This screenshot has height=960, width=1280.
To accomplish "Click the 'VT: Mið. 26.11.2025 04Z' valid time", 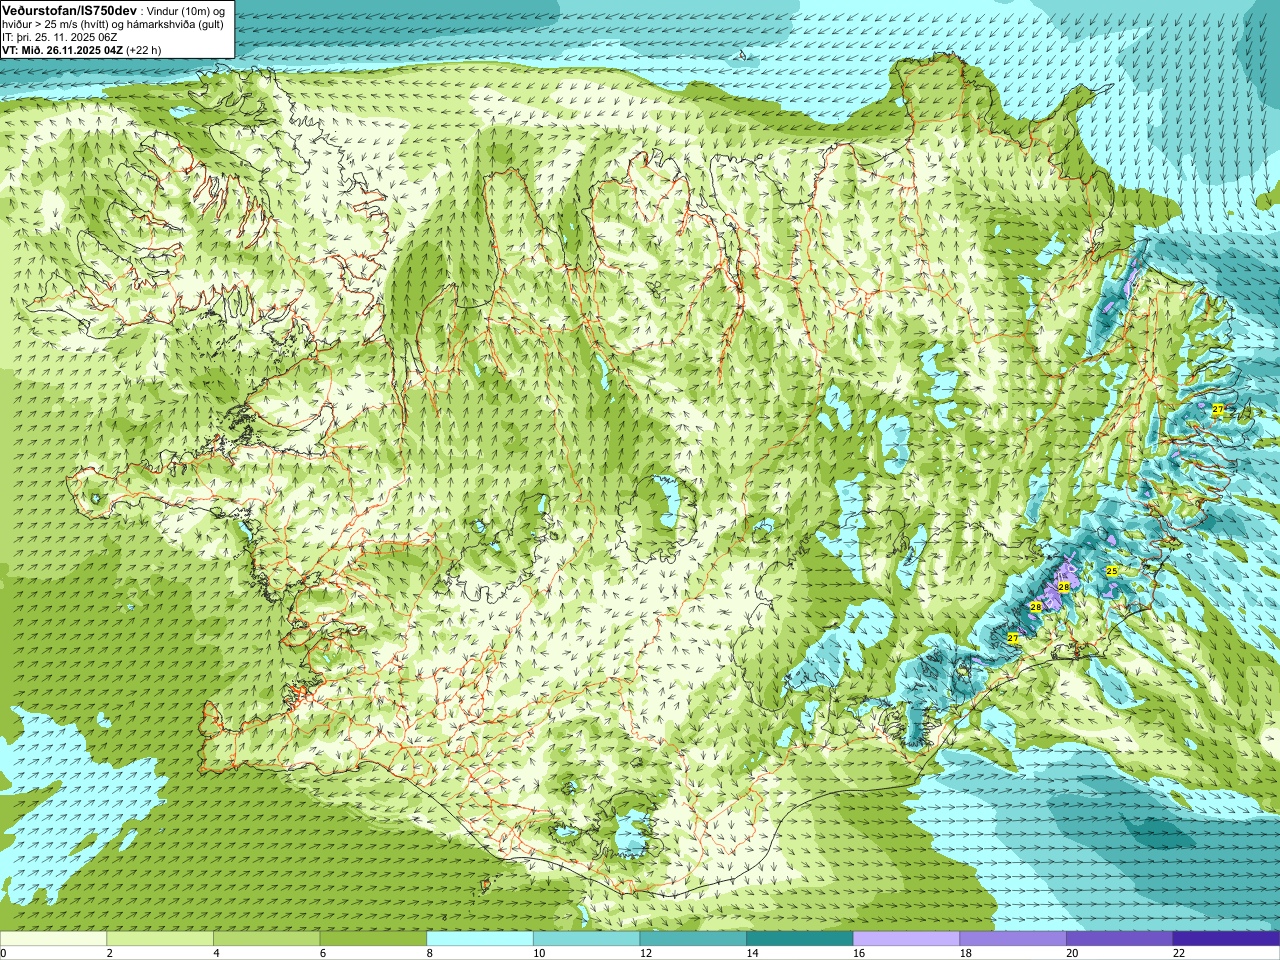I will [x=62, y=50].
